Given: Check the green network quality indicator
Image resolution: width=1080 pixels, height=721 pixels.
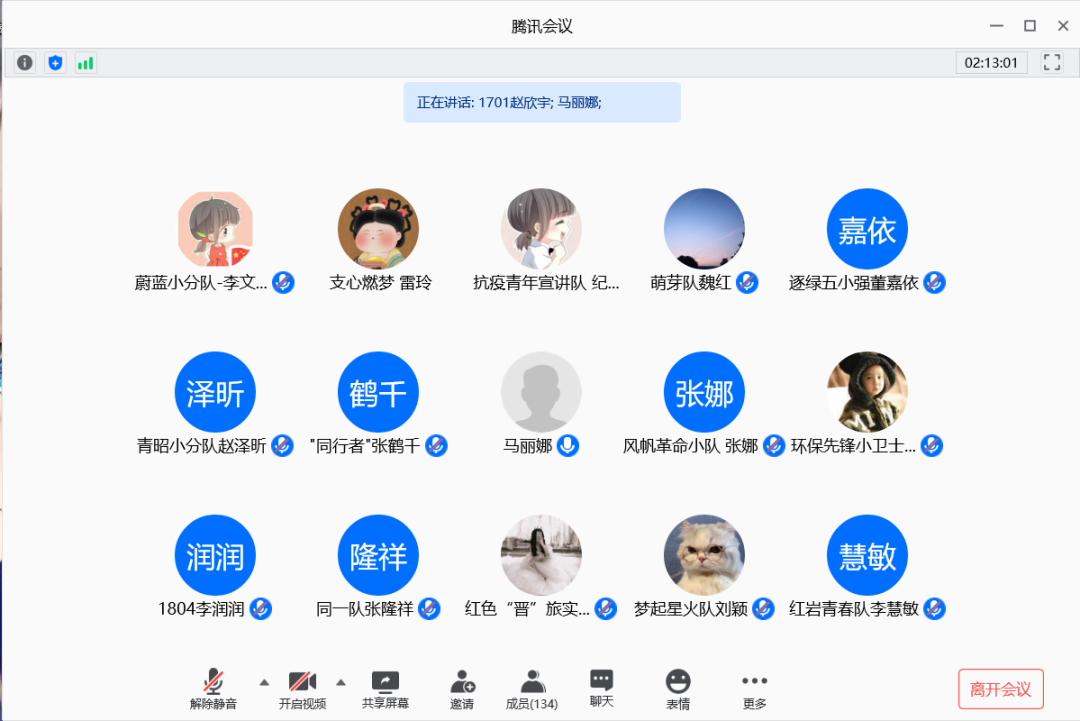Looking at the screenshot, I should point(85,62).
